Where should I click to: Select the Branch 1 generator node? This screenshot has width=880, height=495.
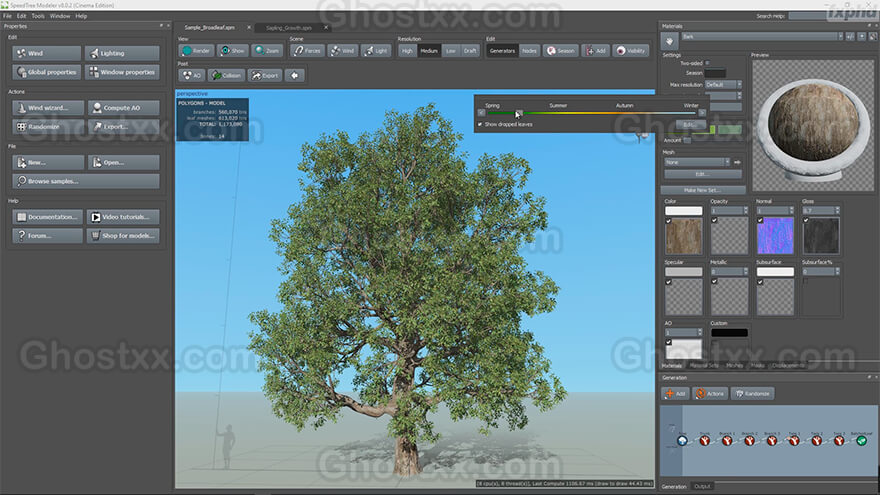click(x=727, y=441)
